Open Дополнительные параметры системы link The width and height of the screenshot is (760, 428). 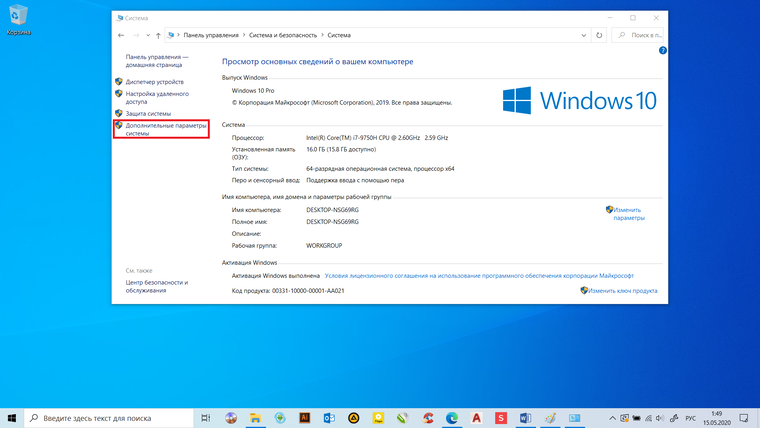[166, 129]
